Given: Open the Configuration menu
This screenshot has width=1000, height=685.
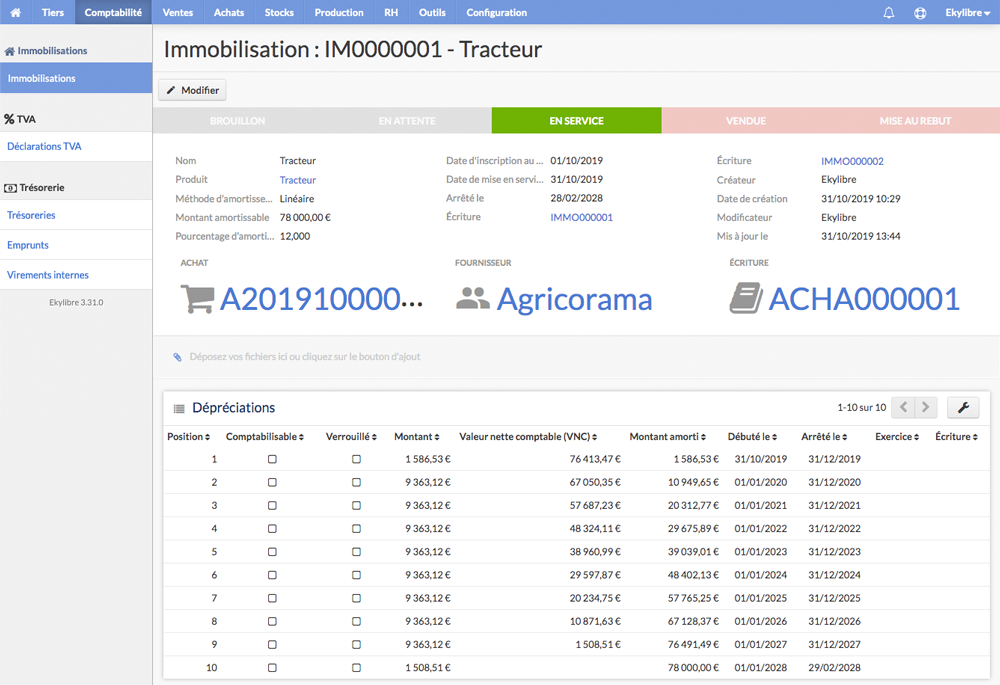Looking at the screenshot, I should click(x=497, y=12).
